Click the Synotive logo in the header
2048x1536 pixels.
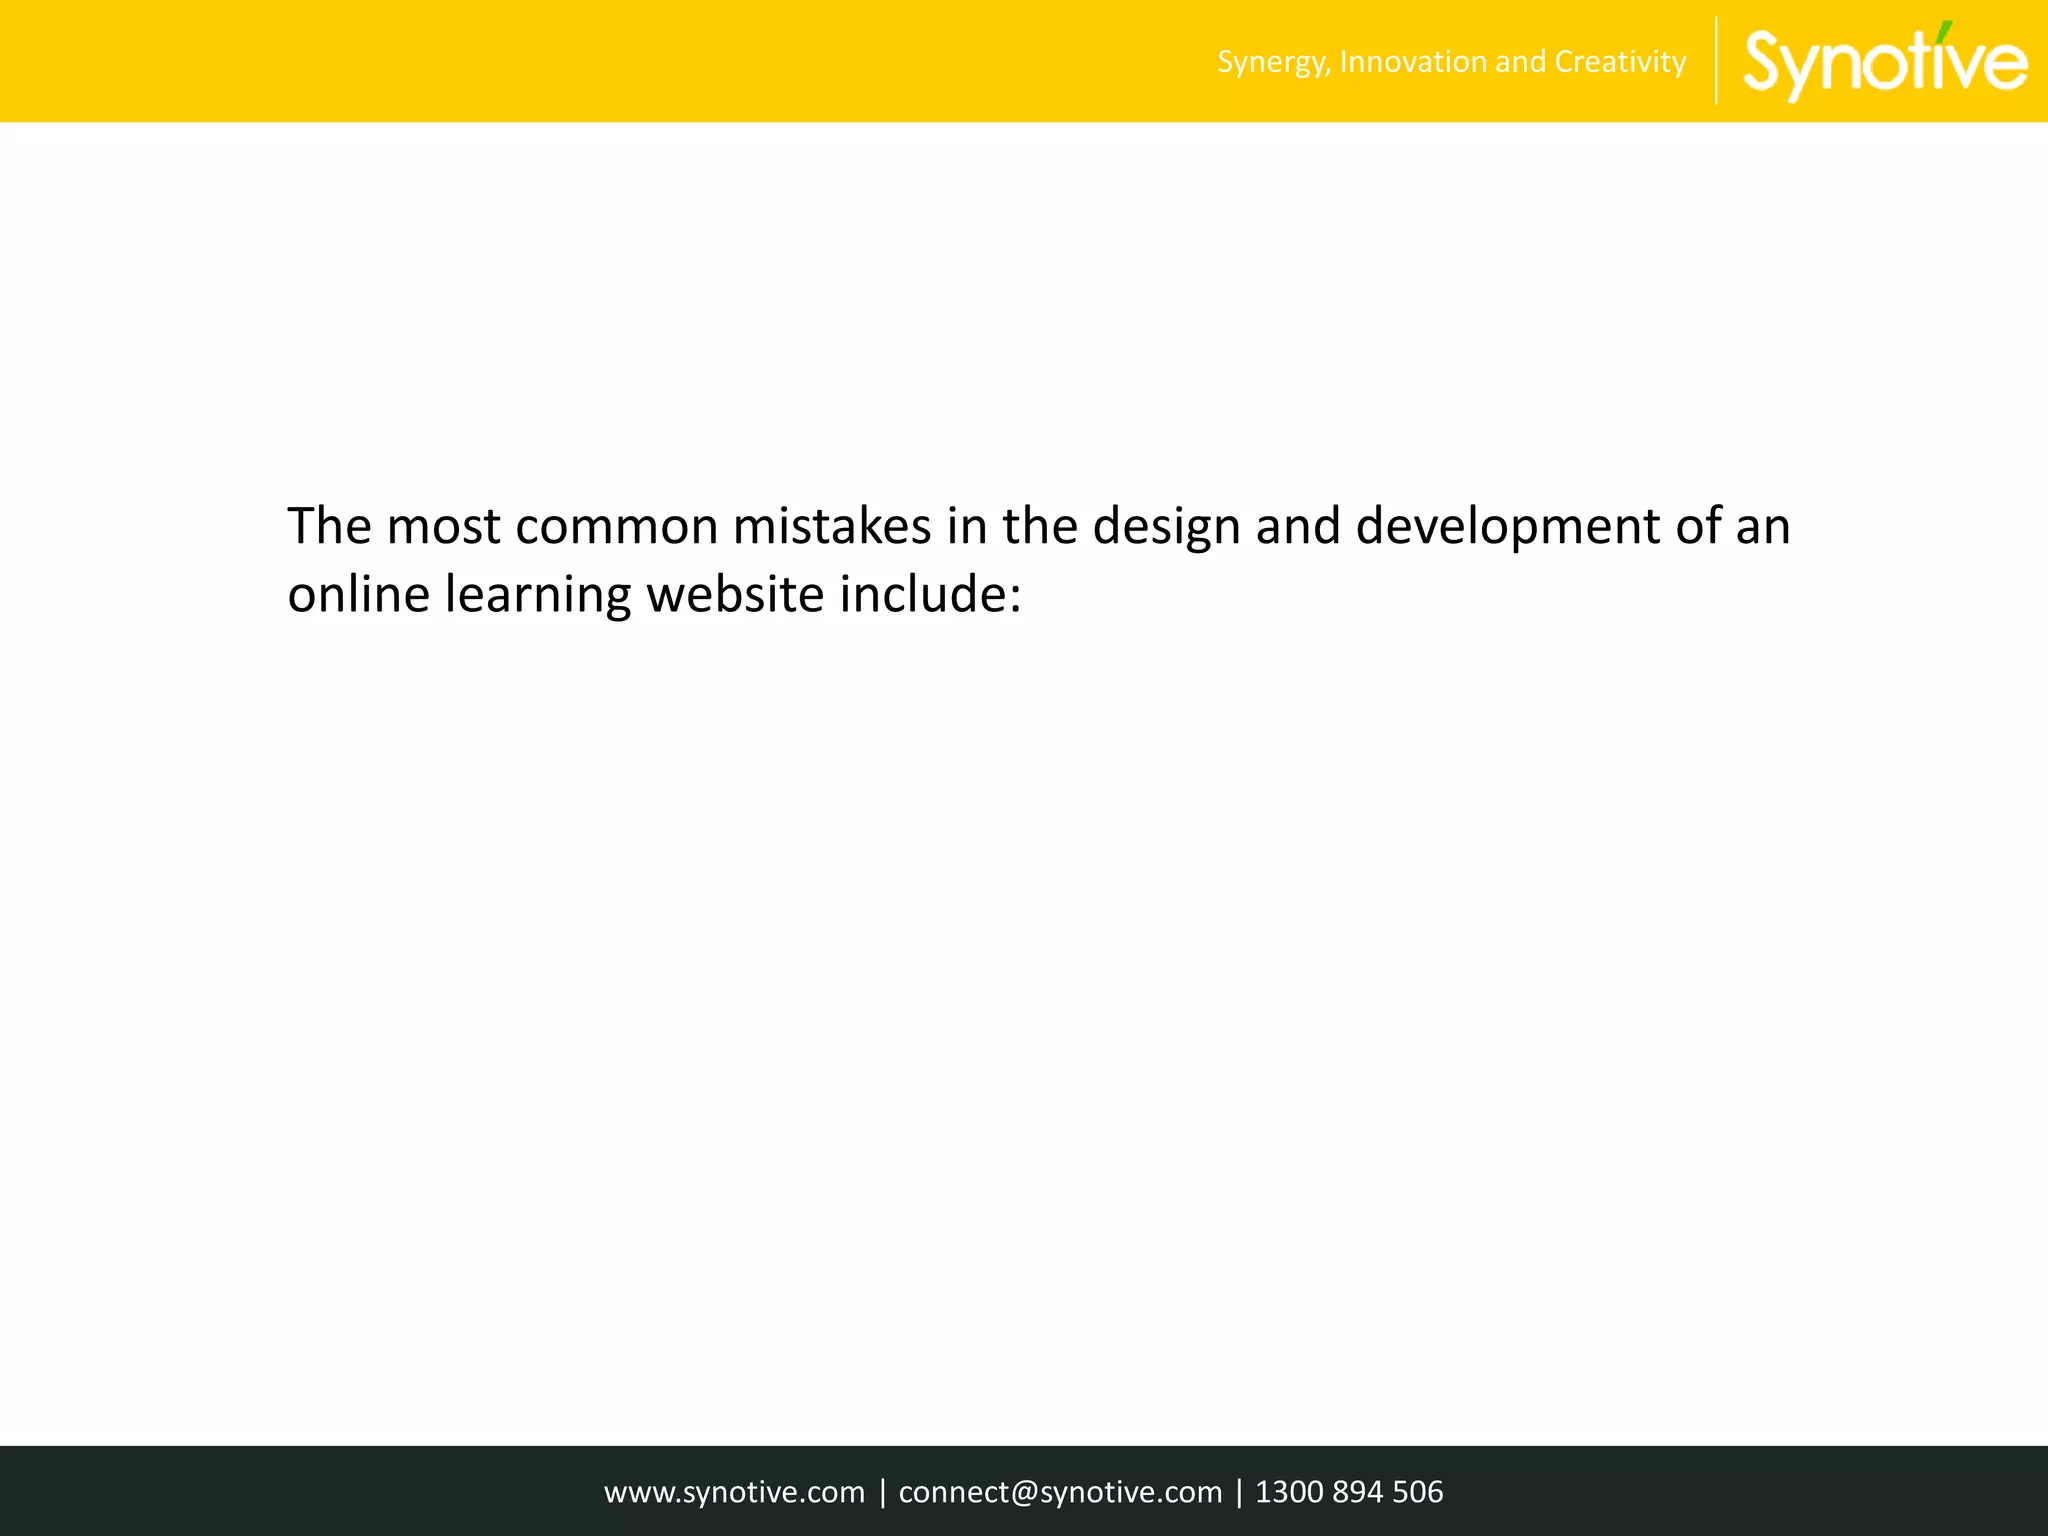[1885, 61]
